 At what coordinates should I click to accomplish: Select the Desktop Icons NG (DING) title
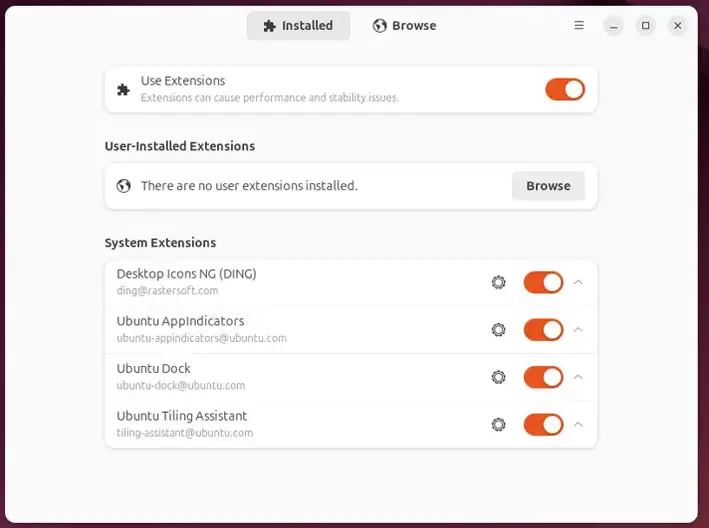[x=186, y=274]
